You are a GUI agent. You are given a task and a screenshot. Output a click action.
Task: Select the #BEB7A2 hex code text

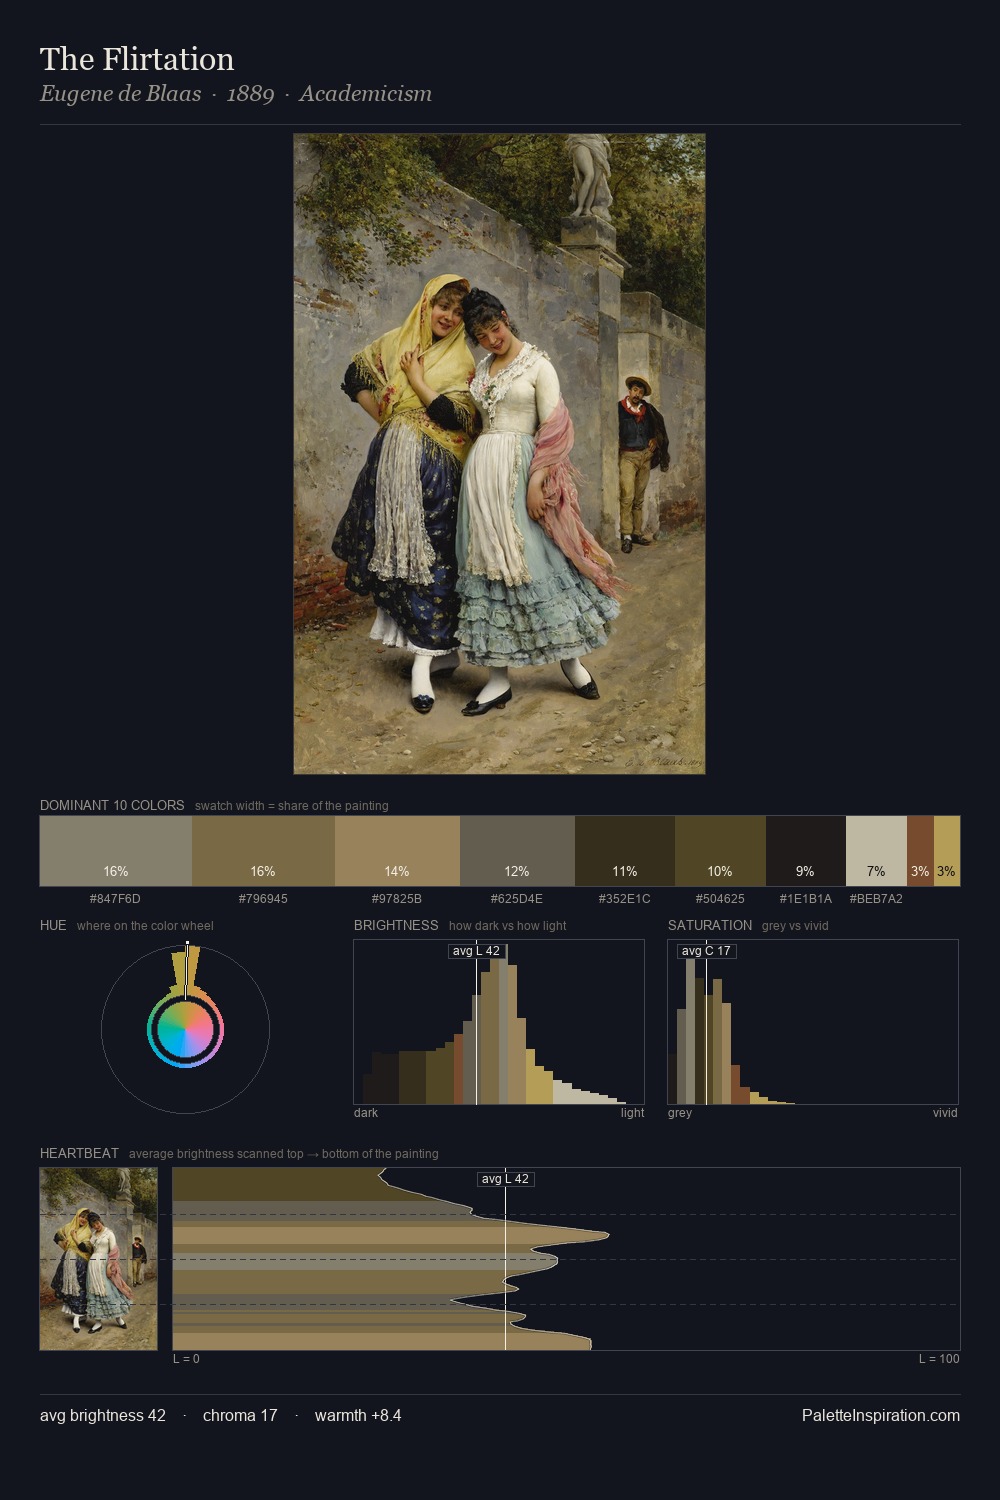876,899
